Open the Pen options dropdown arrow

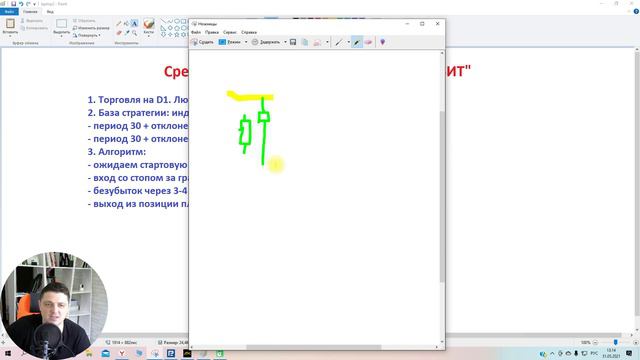pyautogui.click(x=348, y=42)
